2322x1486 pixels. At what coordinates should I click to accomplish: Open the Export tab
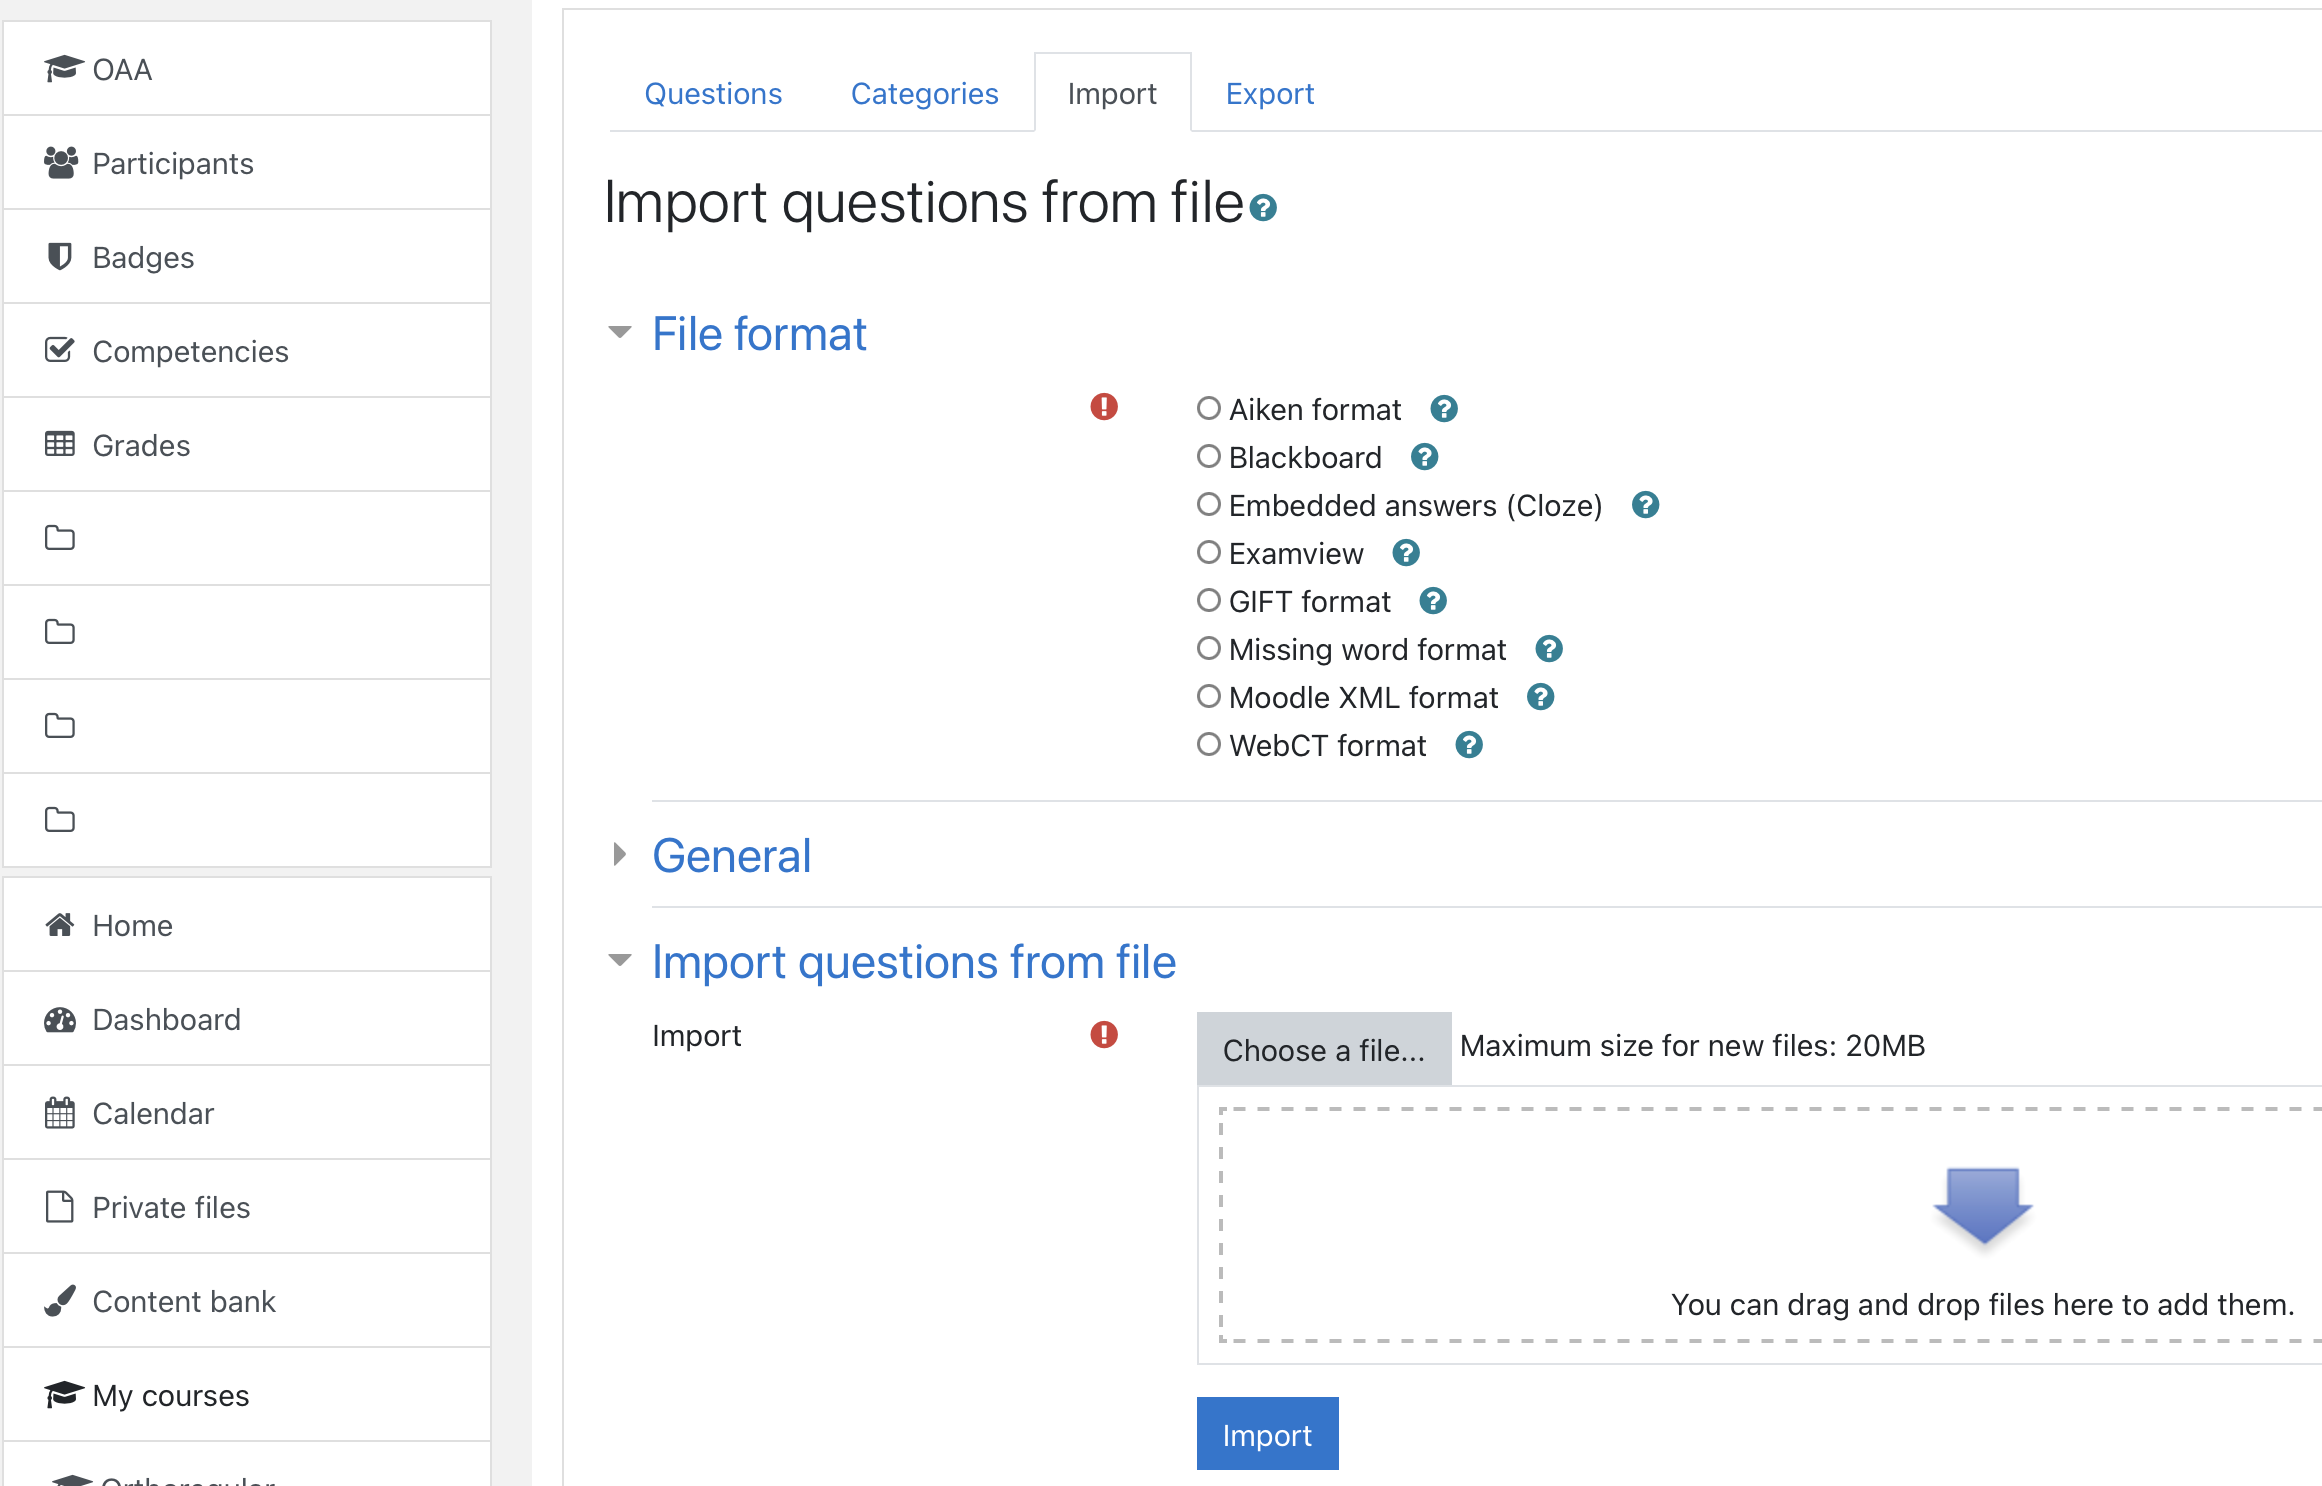(1269, 94)
